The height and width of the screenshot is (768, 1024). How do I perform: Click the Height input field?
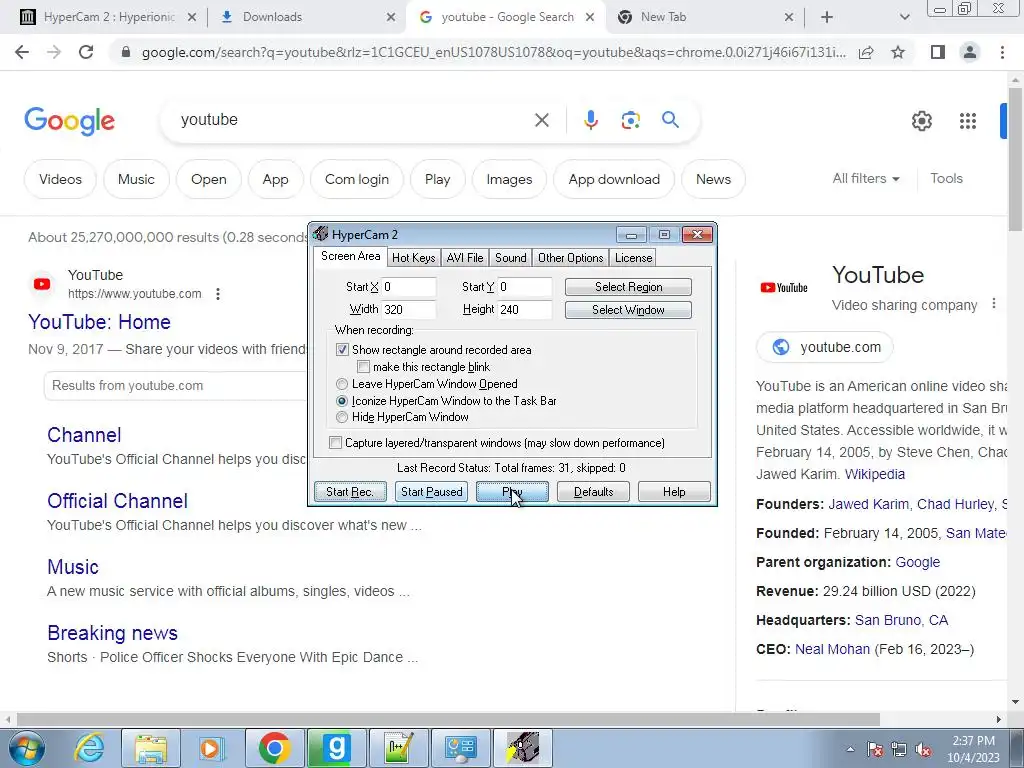pos(525,310)
